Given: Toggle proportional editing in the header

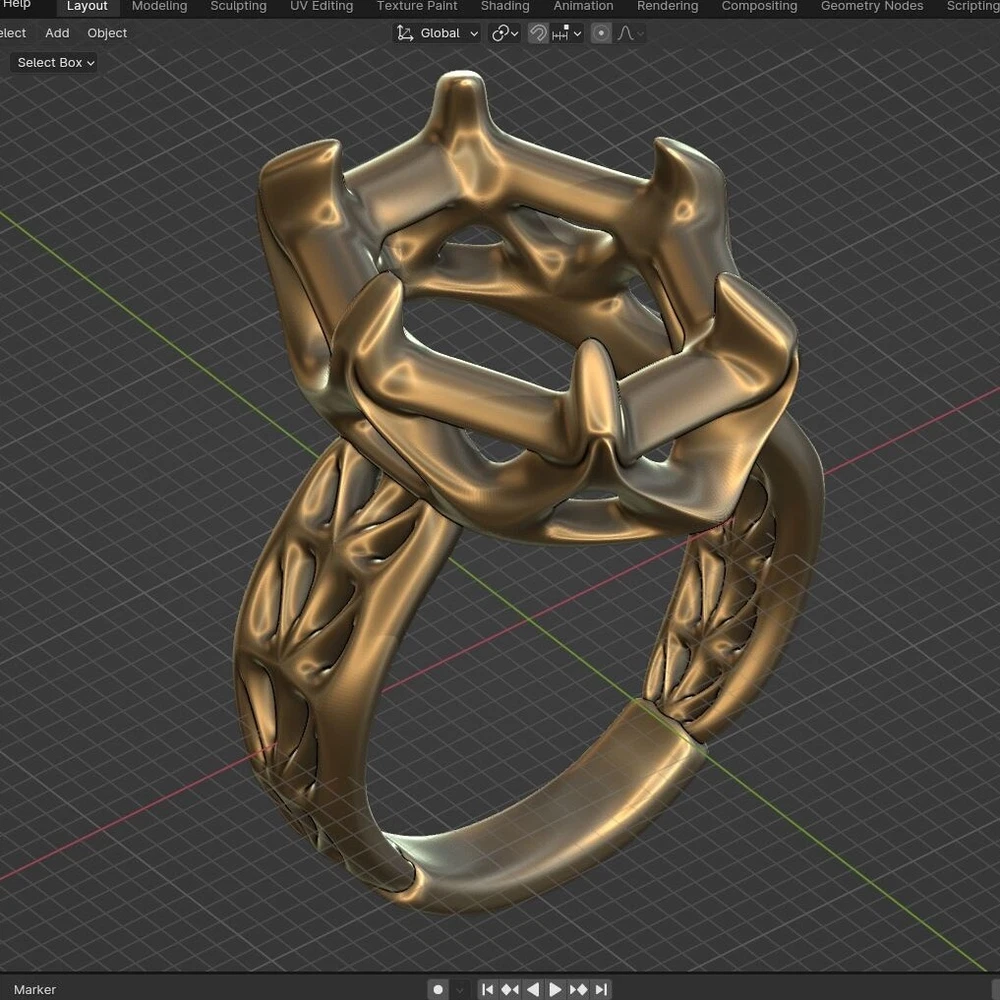Looking at the screenshot, I should coord(601,33).
